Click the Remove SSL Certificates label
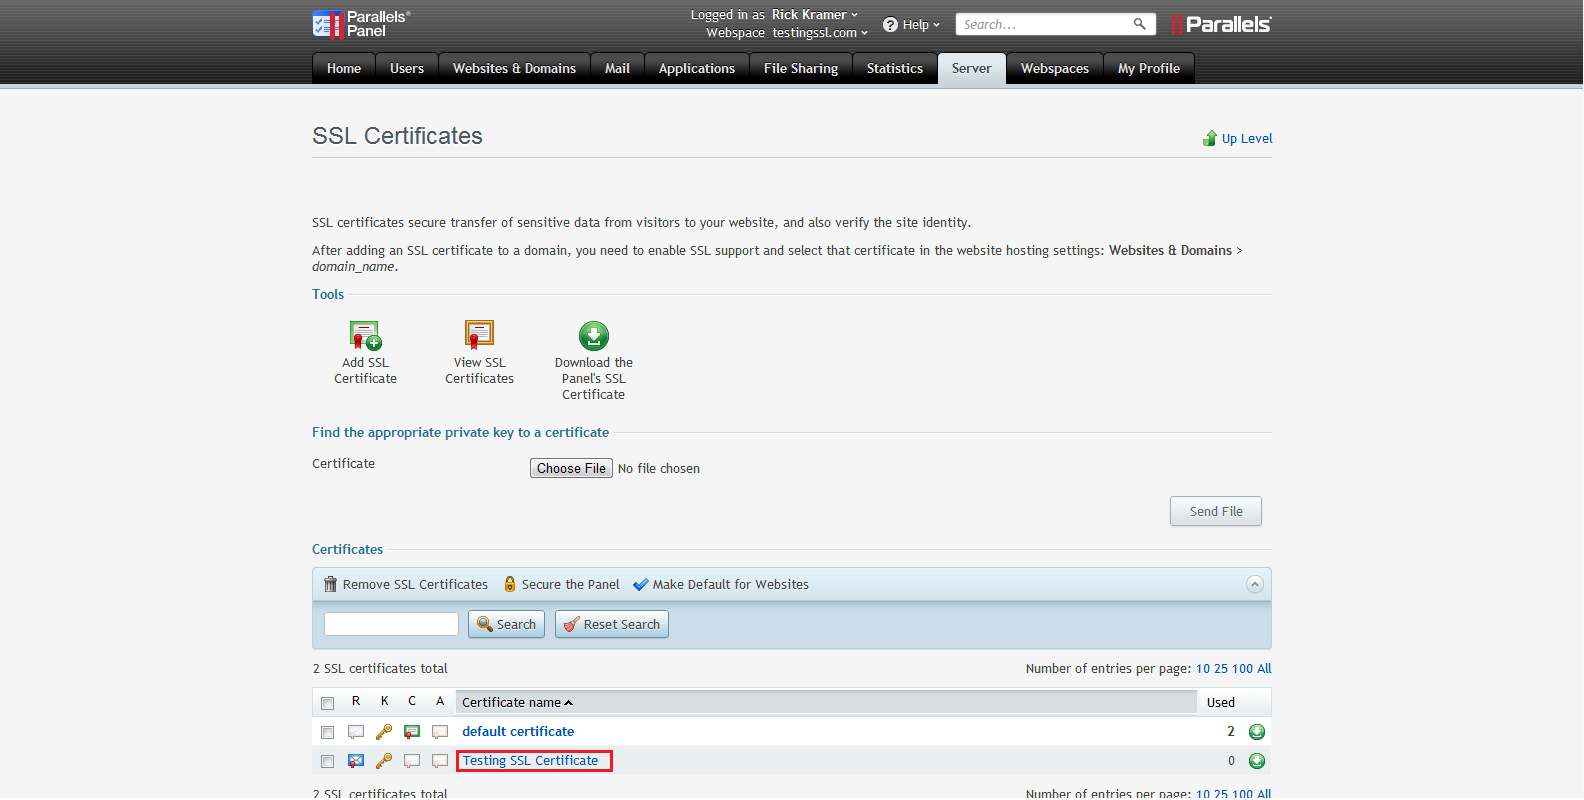Screen dimensions: 1584x800 415,584
